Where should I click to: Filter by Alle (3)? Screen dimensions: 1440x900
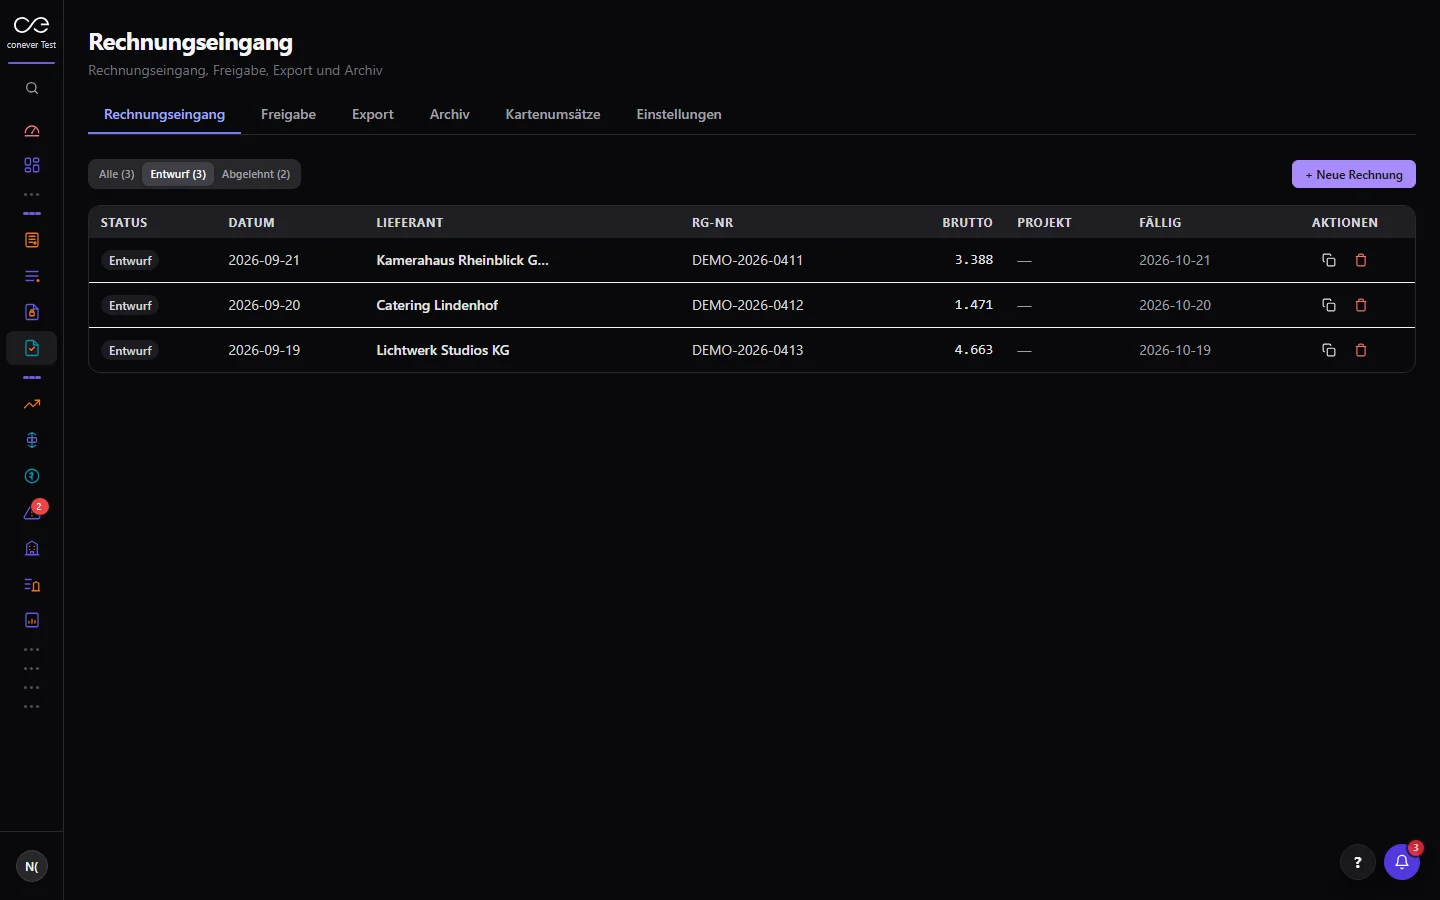tap(116, 174)
